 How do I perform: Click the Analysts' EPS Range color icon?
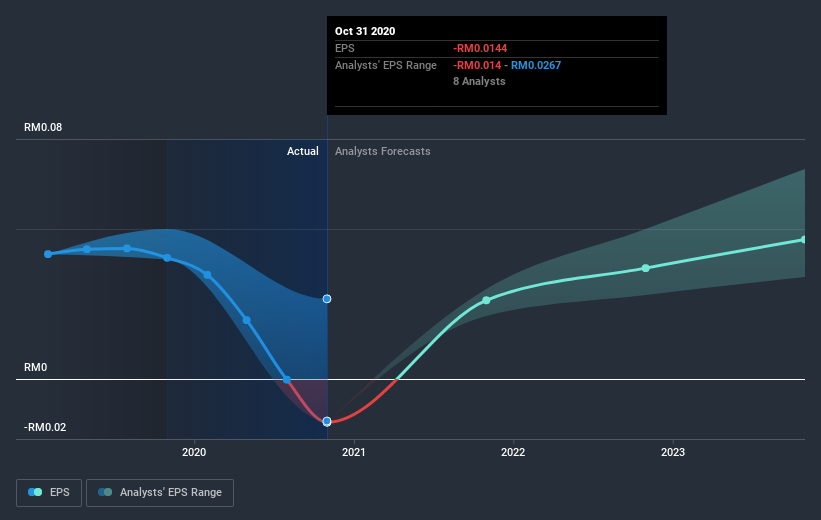point(105,492)
